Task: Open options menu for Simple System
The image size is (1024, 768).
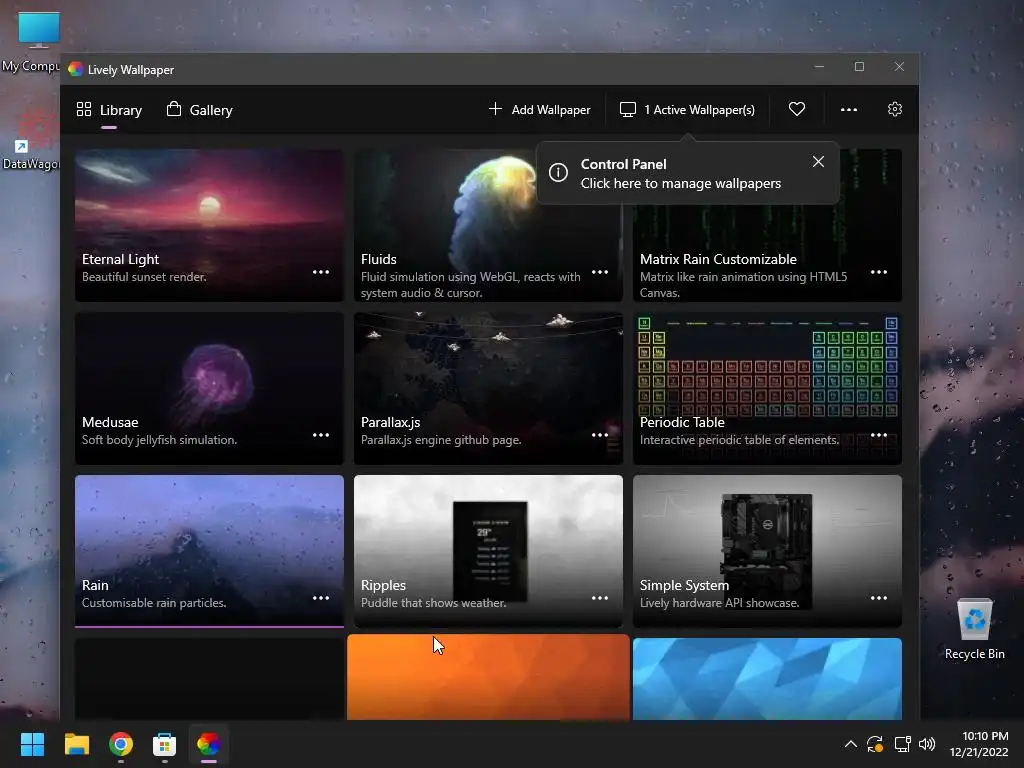Action: click(x=878, y=598)
